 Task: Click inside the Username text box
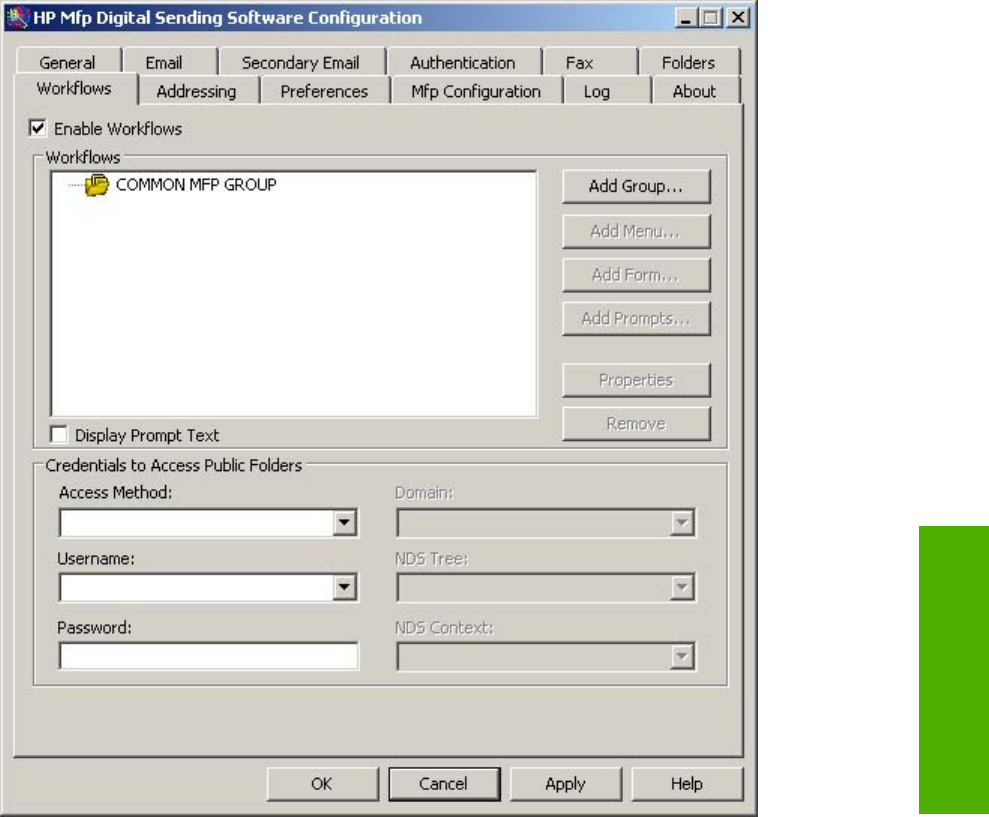click(x=196, y=587)
